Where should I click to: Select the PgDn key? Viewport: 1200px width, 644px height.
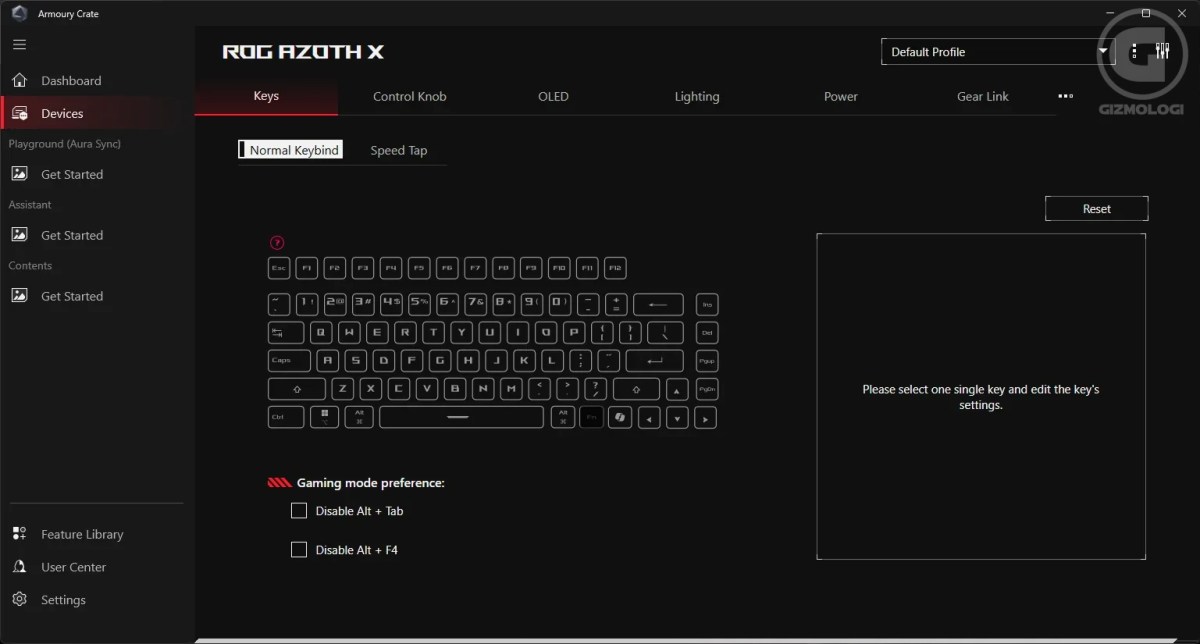(707, 390)
